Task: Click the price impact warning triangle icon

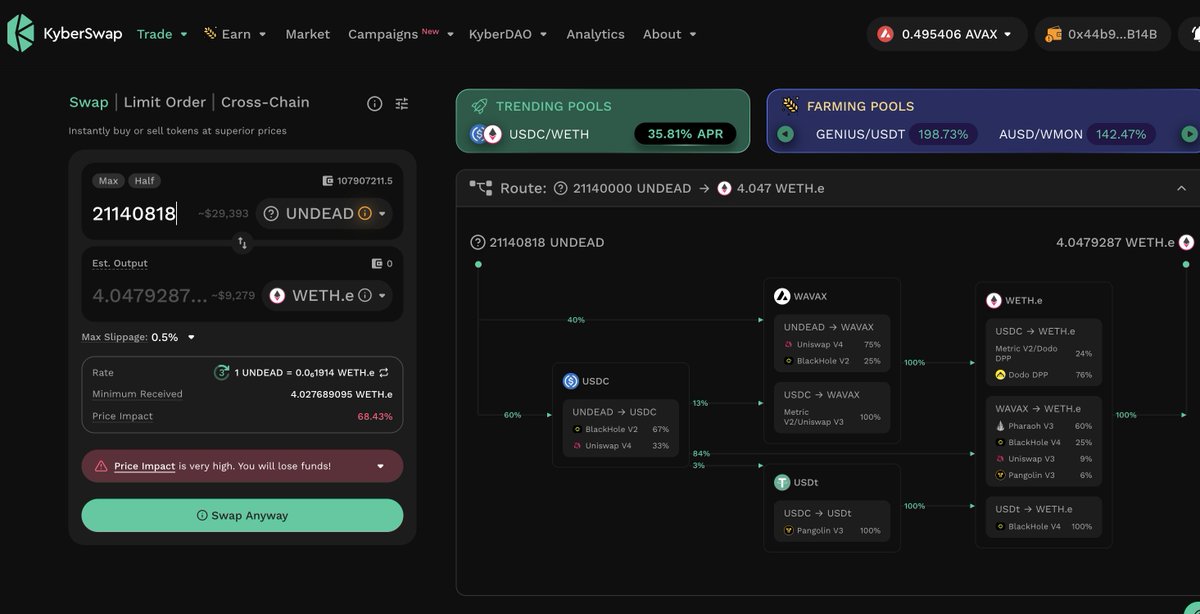Action: tap(101, 466)
